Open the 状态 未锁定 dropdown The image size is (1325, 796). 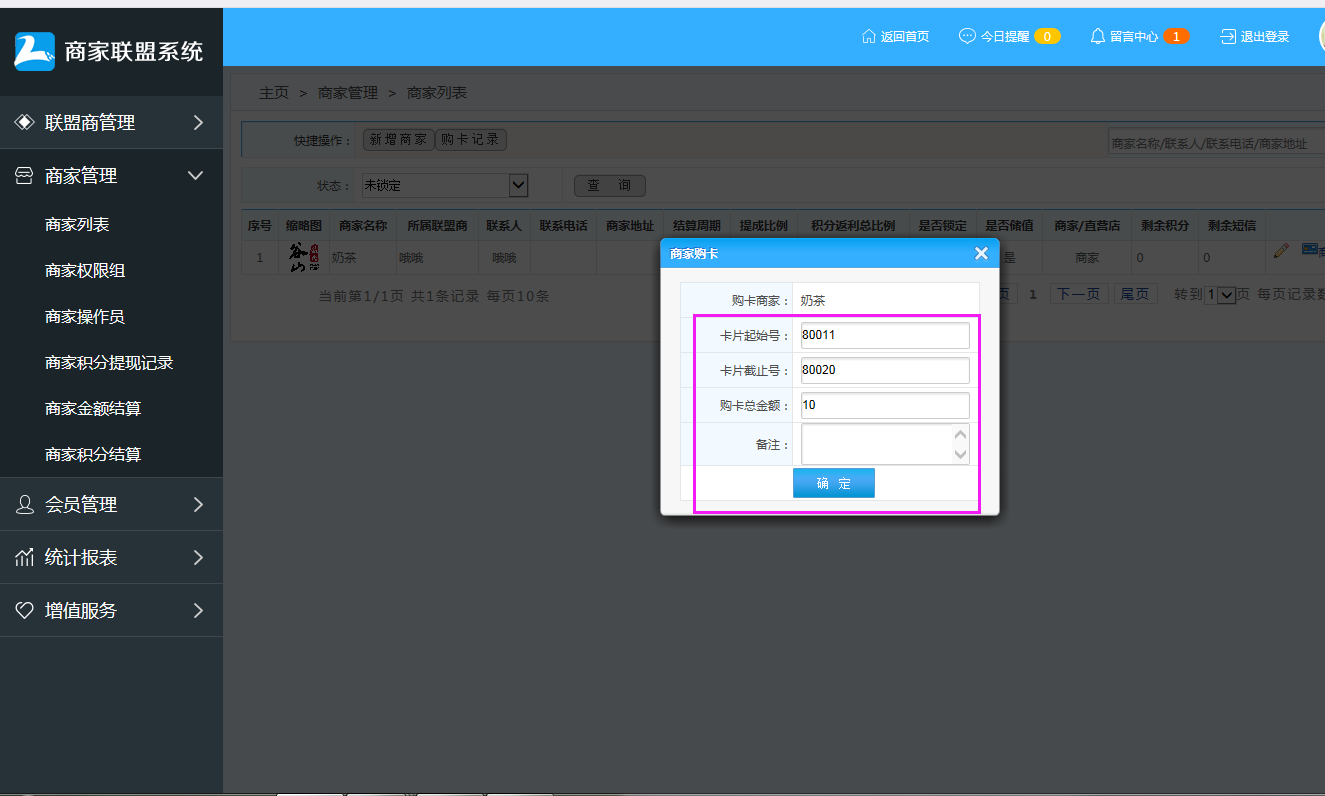518,185
